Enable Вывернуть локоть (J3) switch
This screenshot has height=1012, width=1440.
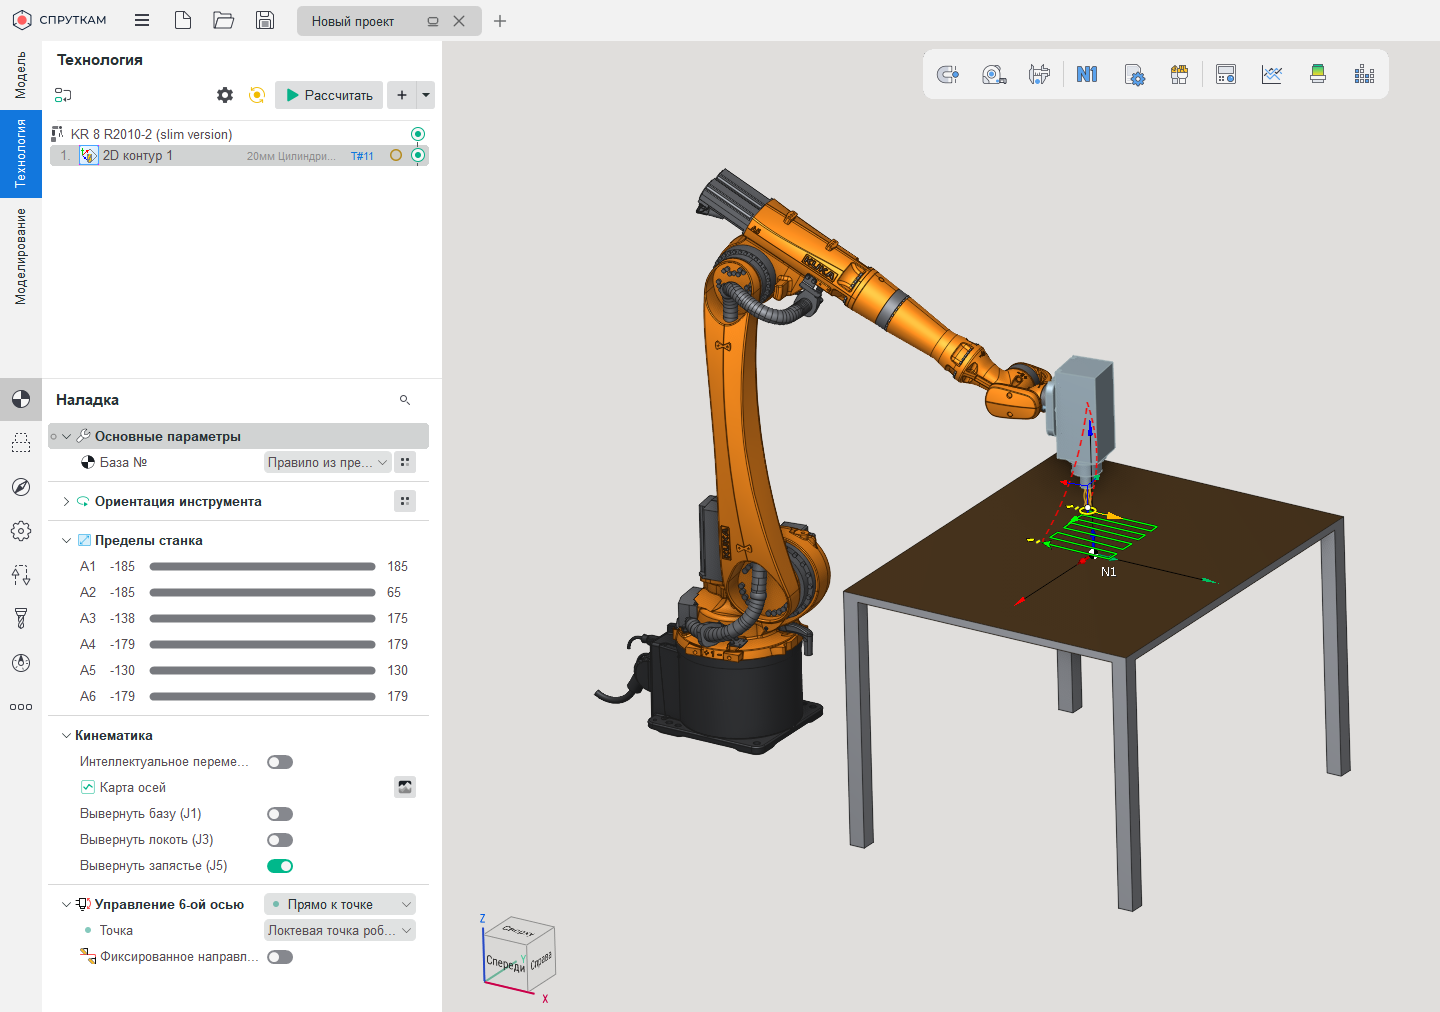coord(280,840)
